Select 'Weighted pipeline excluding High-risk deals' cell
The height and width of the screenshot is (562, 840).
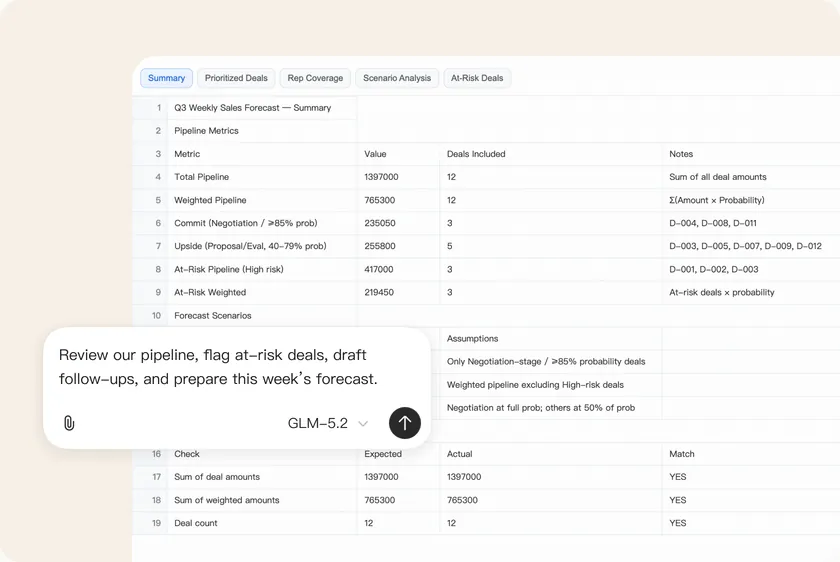point(551,385)
